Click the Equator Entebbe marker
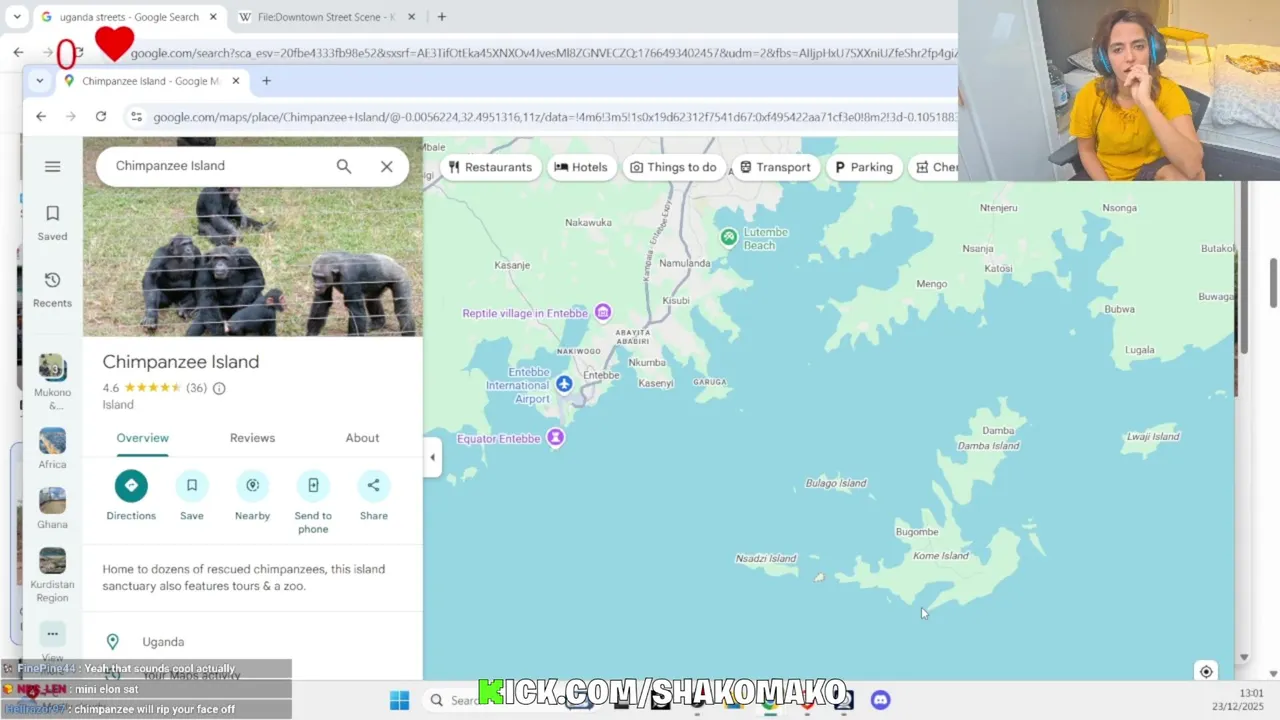Screen dimensions: 1280x720 point(555,438)
